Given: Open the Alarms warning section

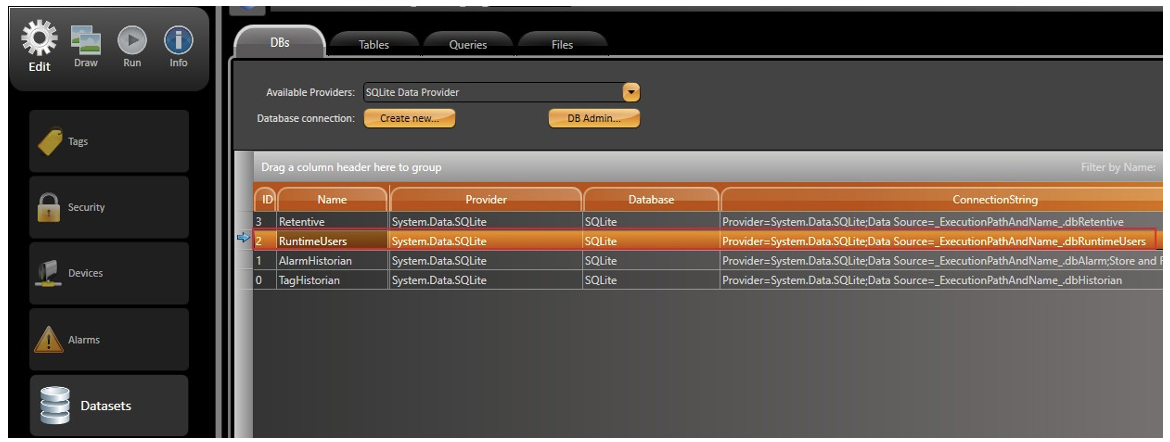Looking at the screenshot, I should (110, 340).
